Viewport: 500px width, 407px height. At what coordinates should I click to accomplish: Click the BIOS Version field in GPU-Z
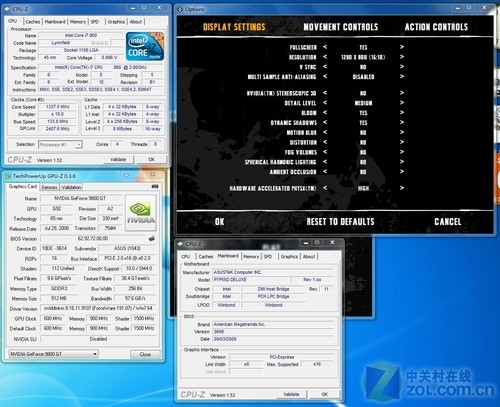[93, 238]
